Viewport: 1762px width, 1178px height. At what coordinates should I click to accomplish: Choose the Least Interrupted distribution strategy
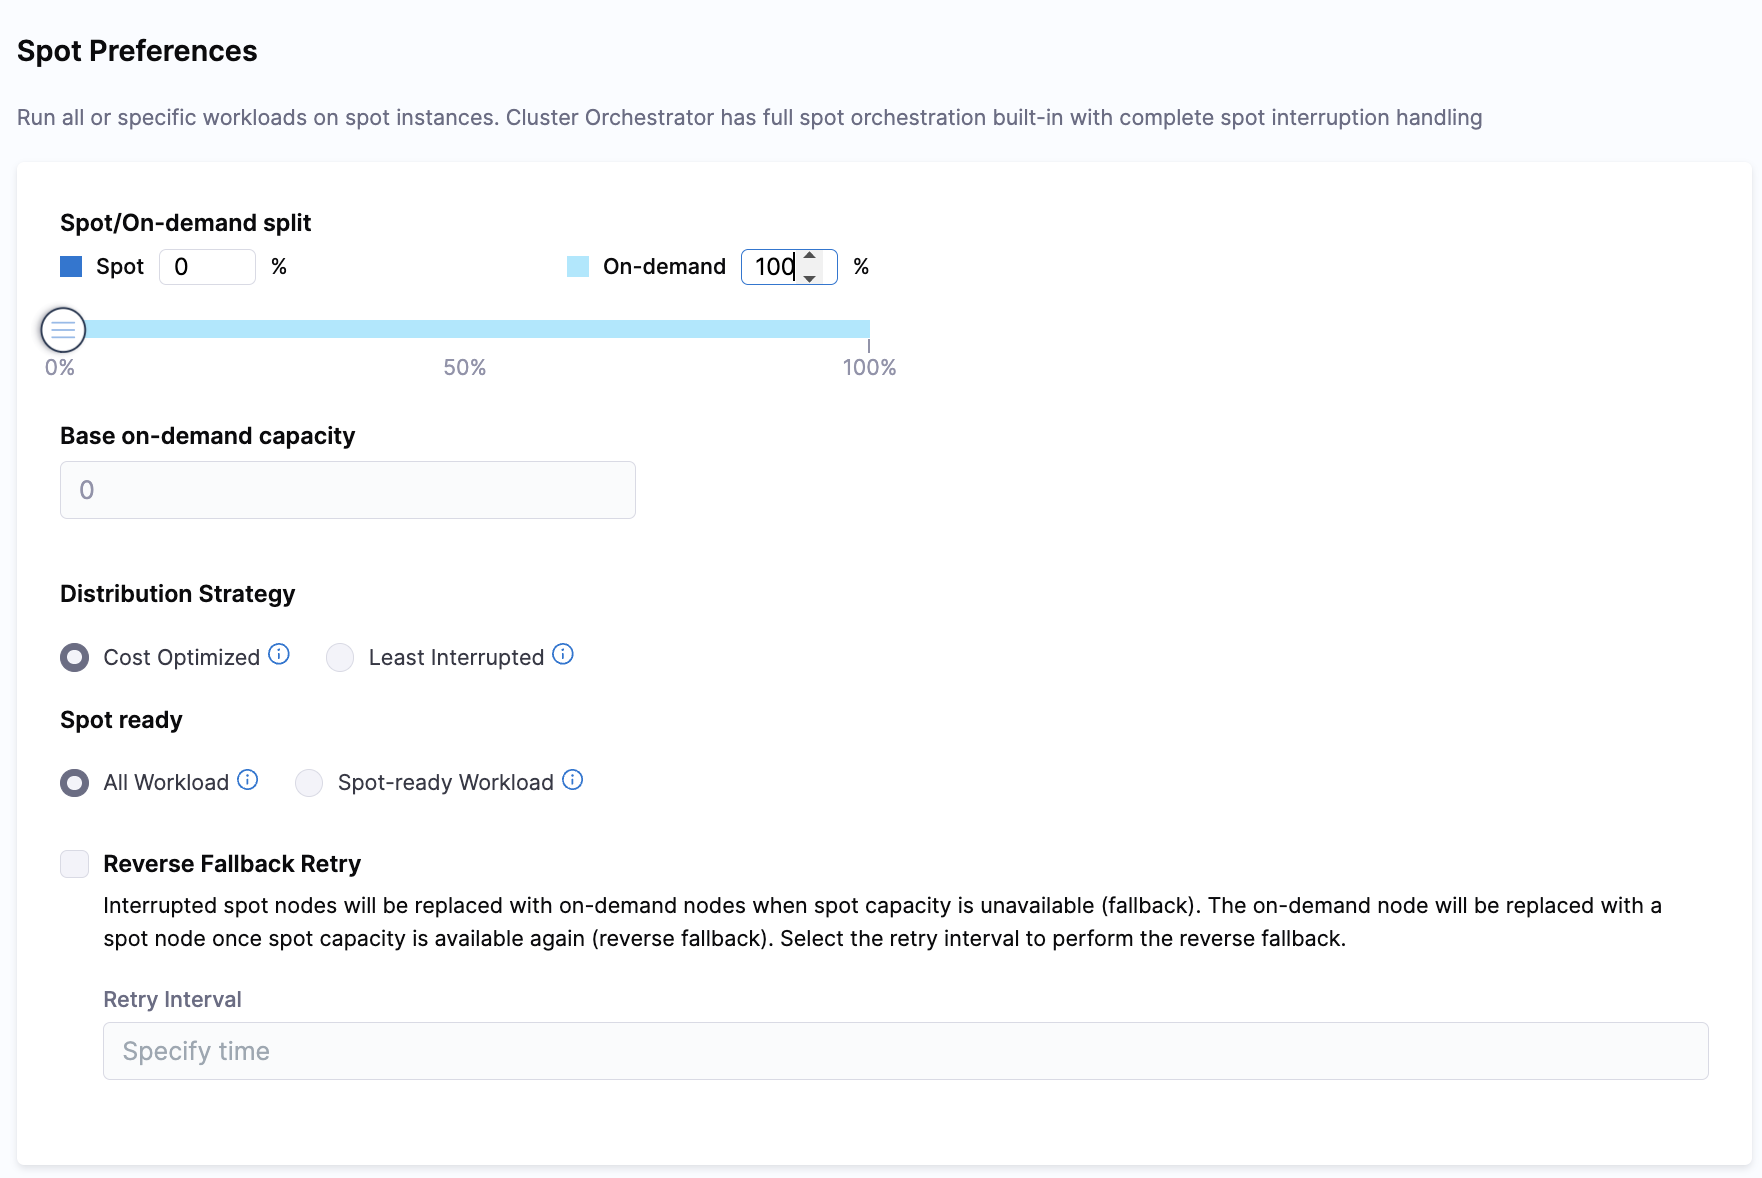point(340,658)
